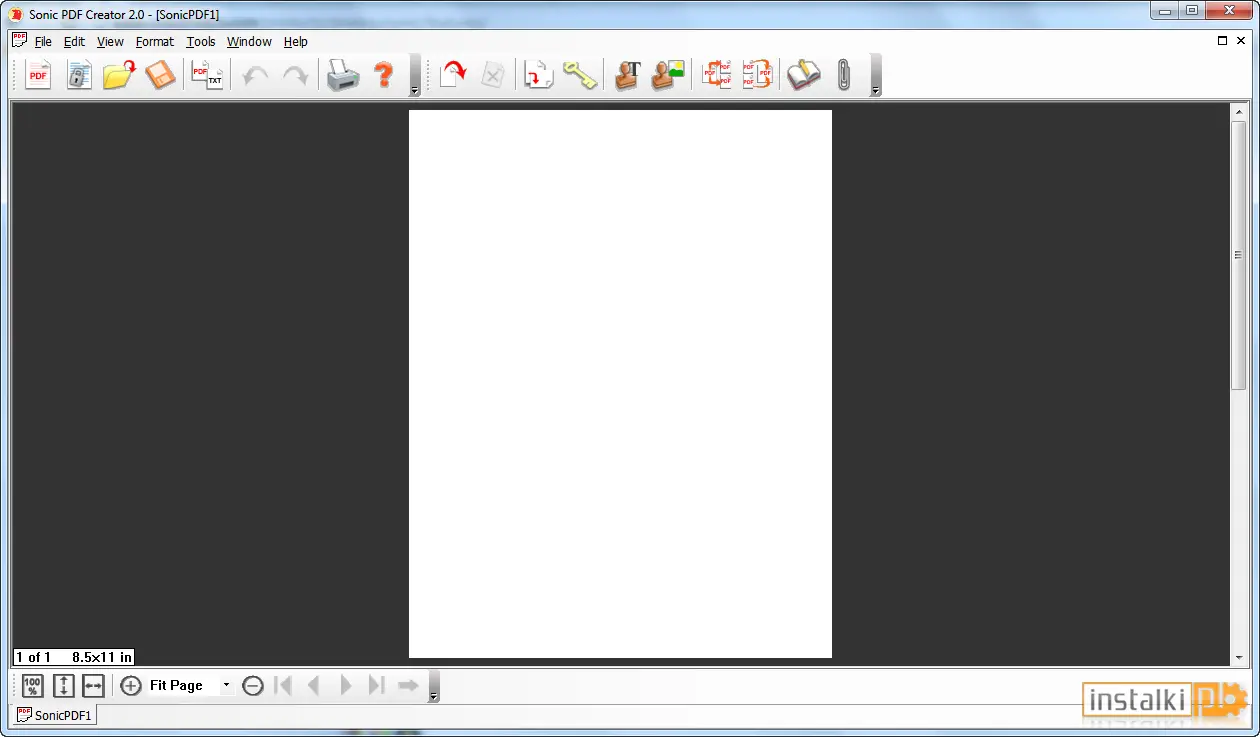
Task: Click the redo arrow icon
Action: pos(295,75)
